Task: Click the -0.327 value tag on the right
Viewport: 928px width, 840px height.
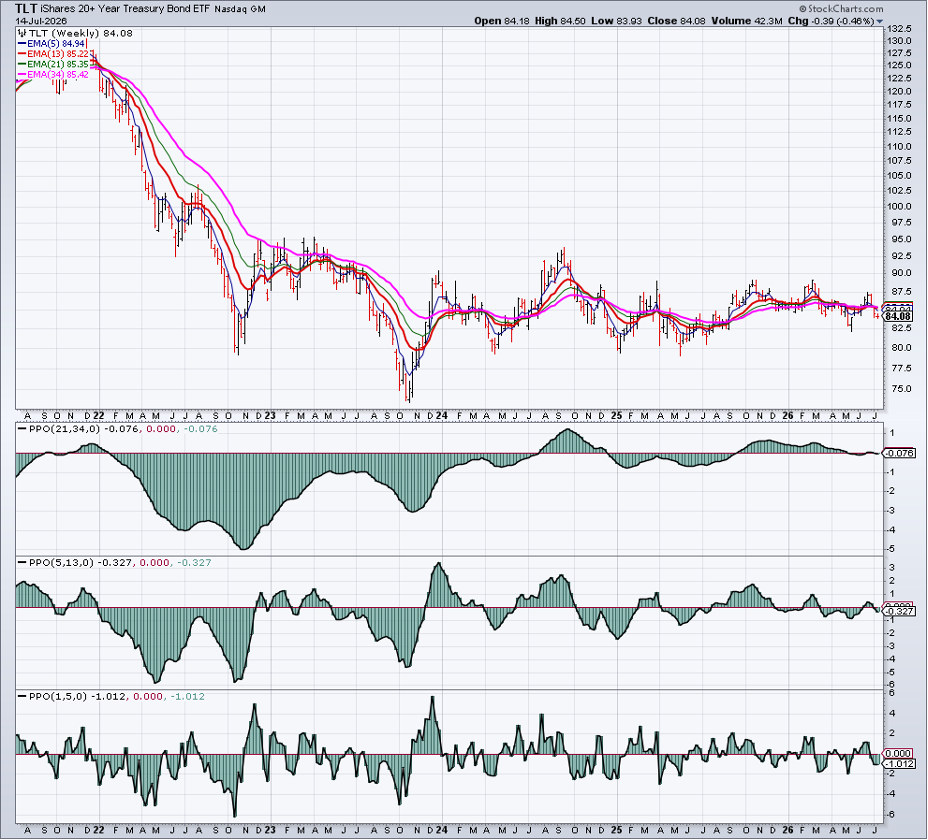Action: click(899, 611)
